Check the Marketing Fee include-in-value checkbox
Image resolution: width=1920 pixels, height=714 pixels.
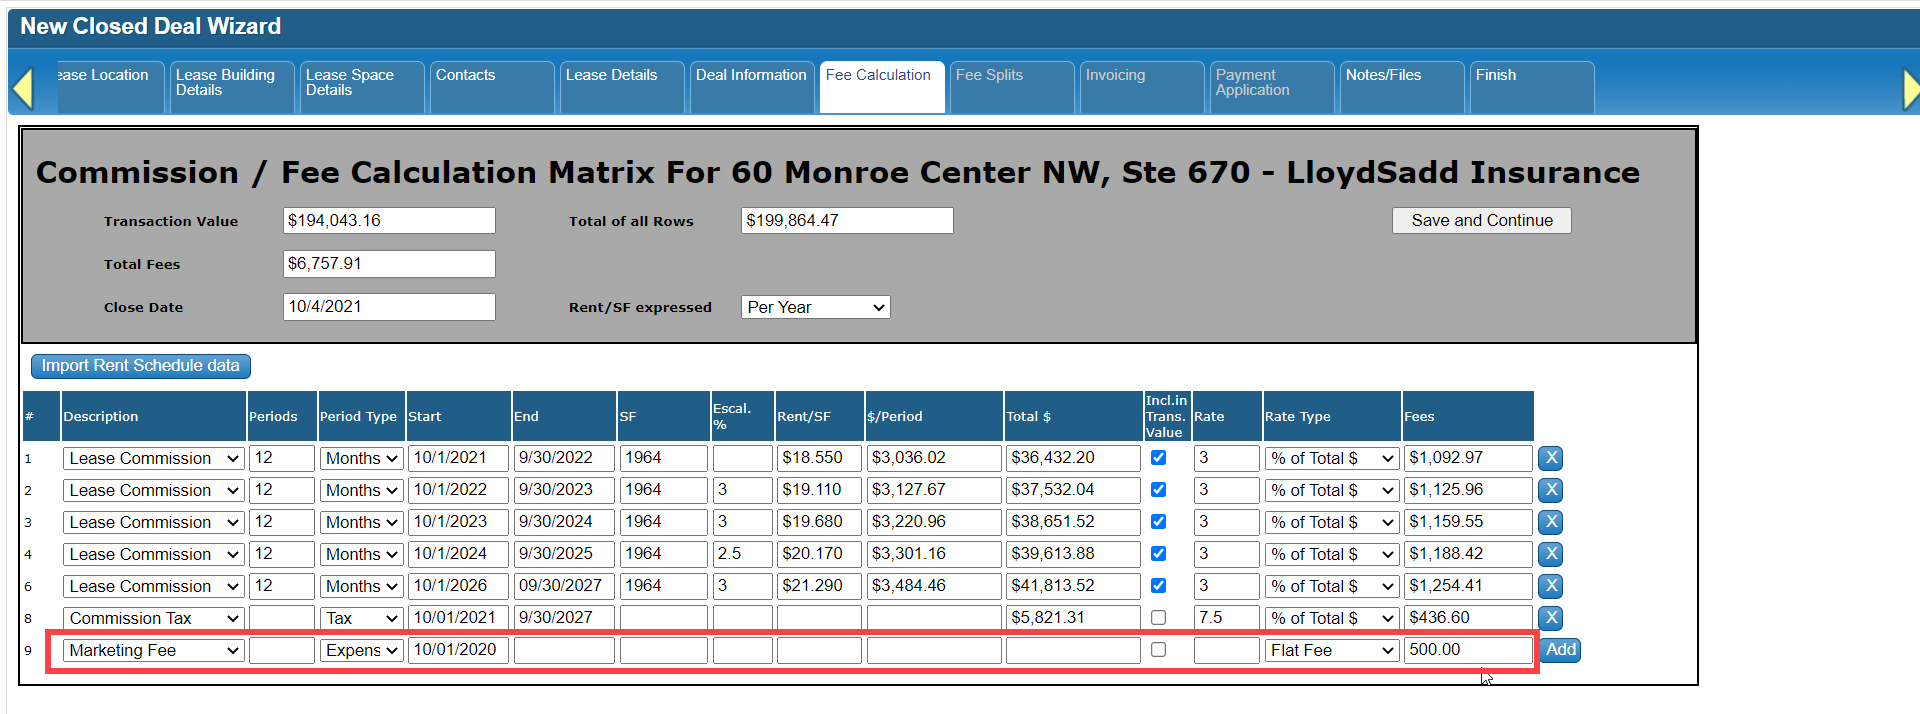click(1158, 650)
